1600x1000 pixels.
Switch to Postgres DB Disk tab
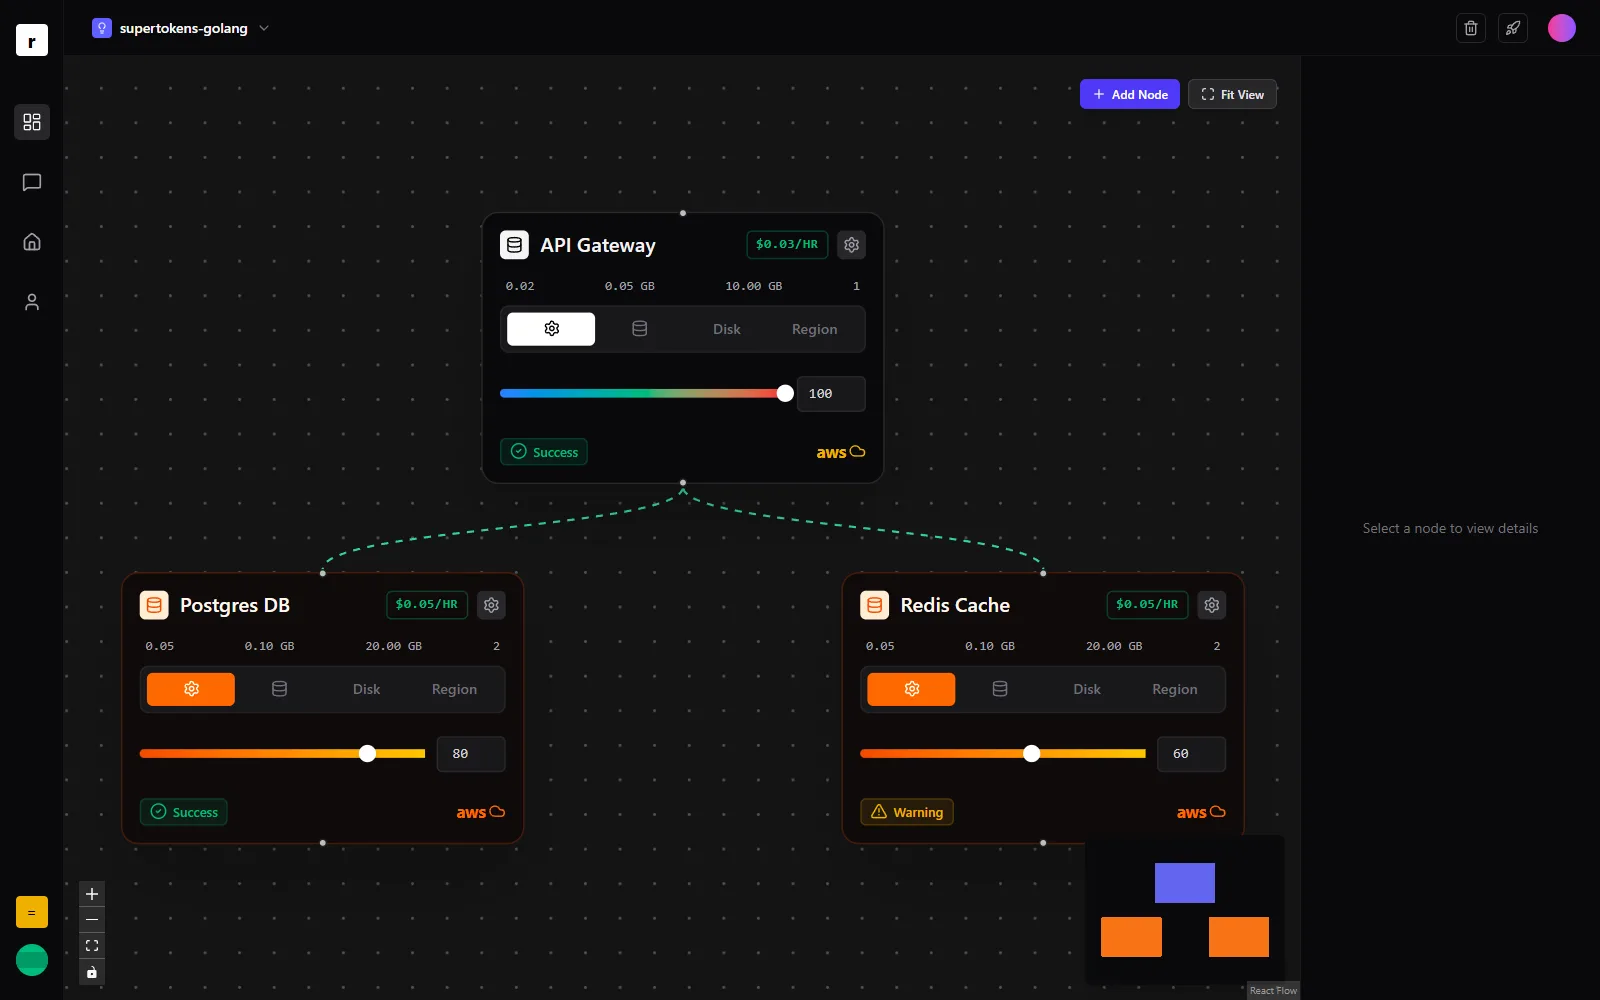[x=367, y=689]
